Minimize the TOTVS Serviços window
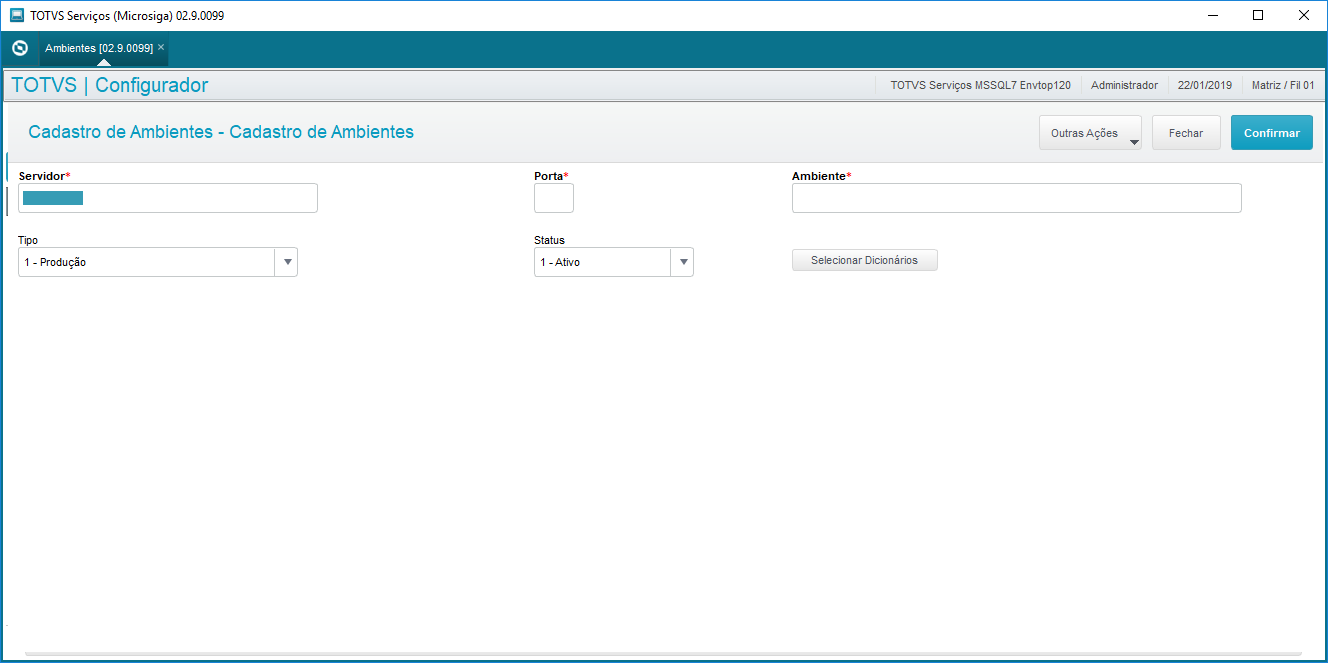This screenshot has height=663, width=1328. tap(1212, 15)
